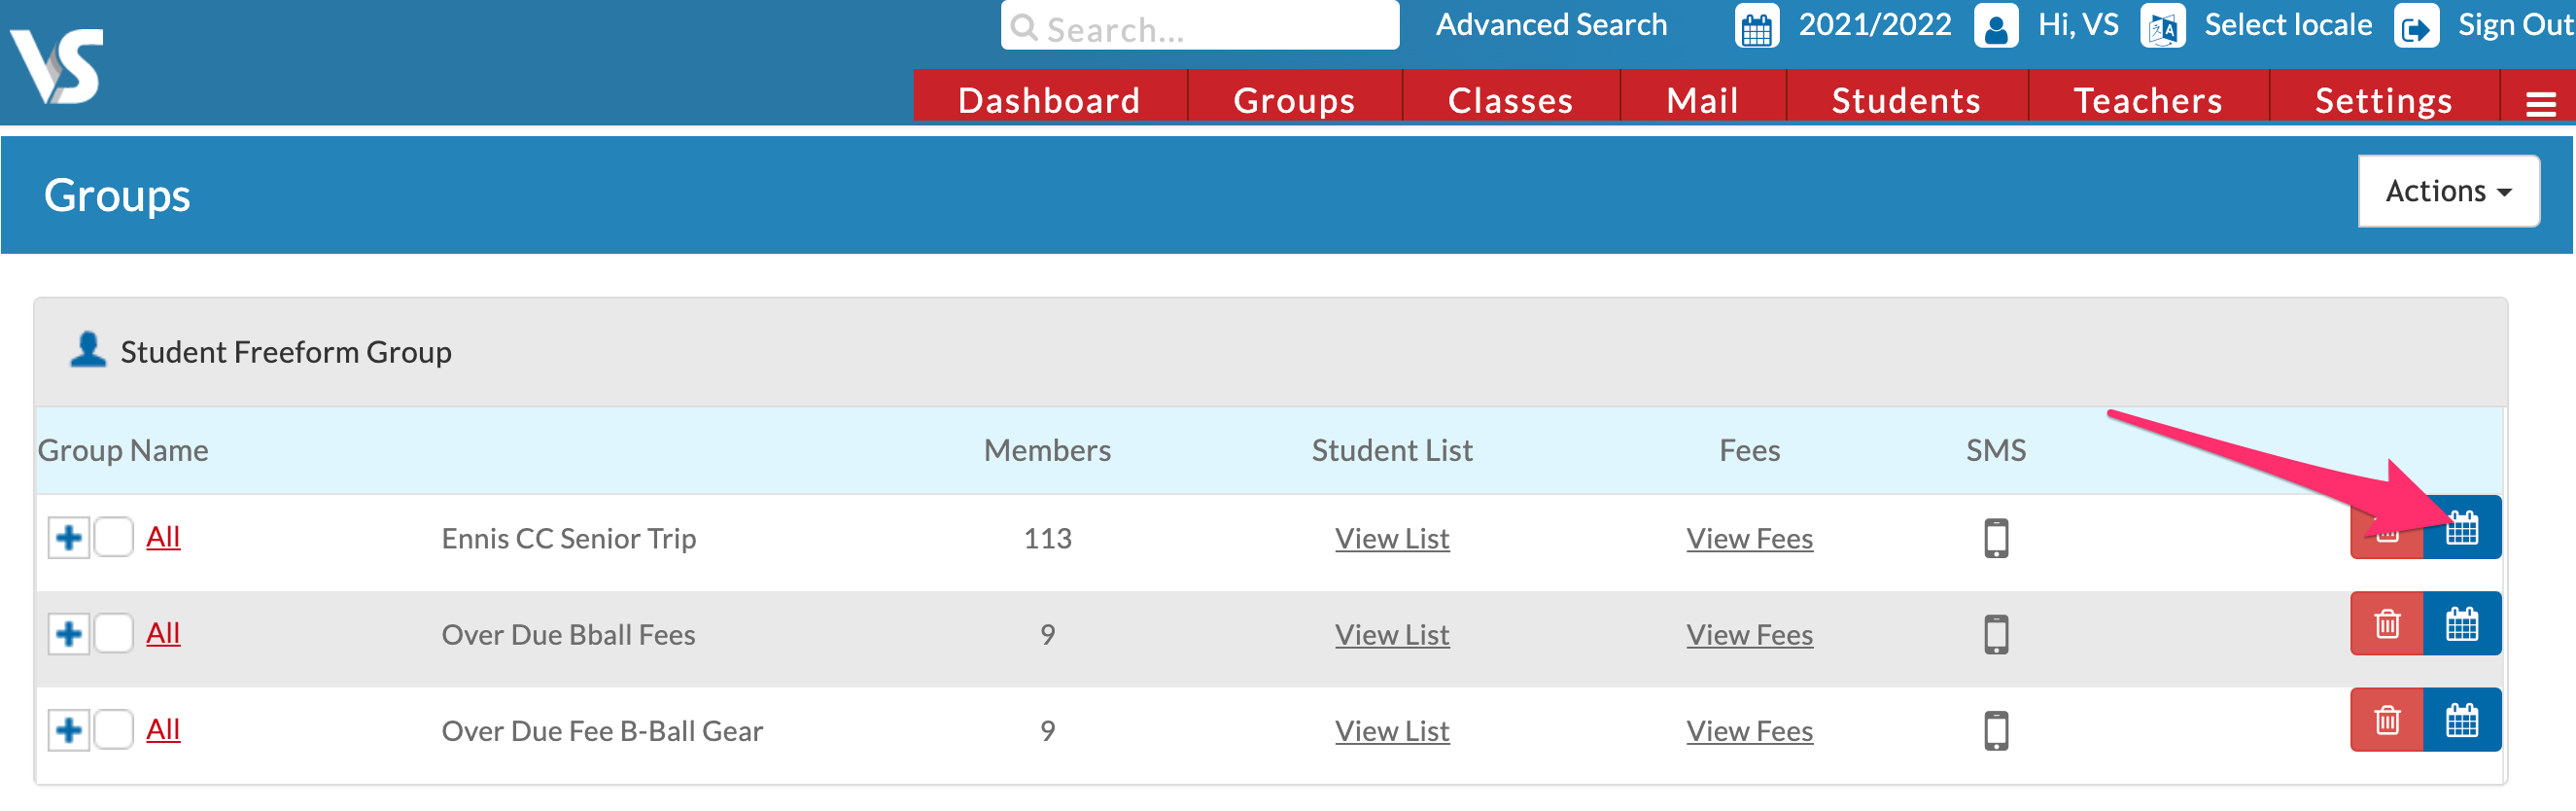
Task: Select All for Over Due Bball Fees
Action: (x=163, y=633)
